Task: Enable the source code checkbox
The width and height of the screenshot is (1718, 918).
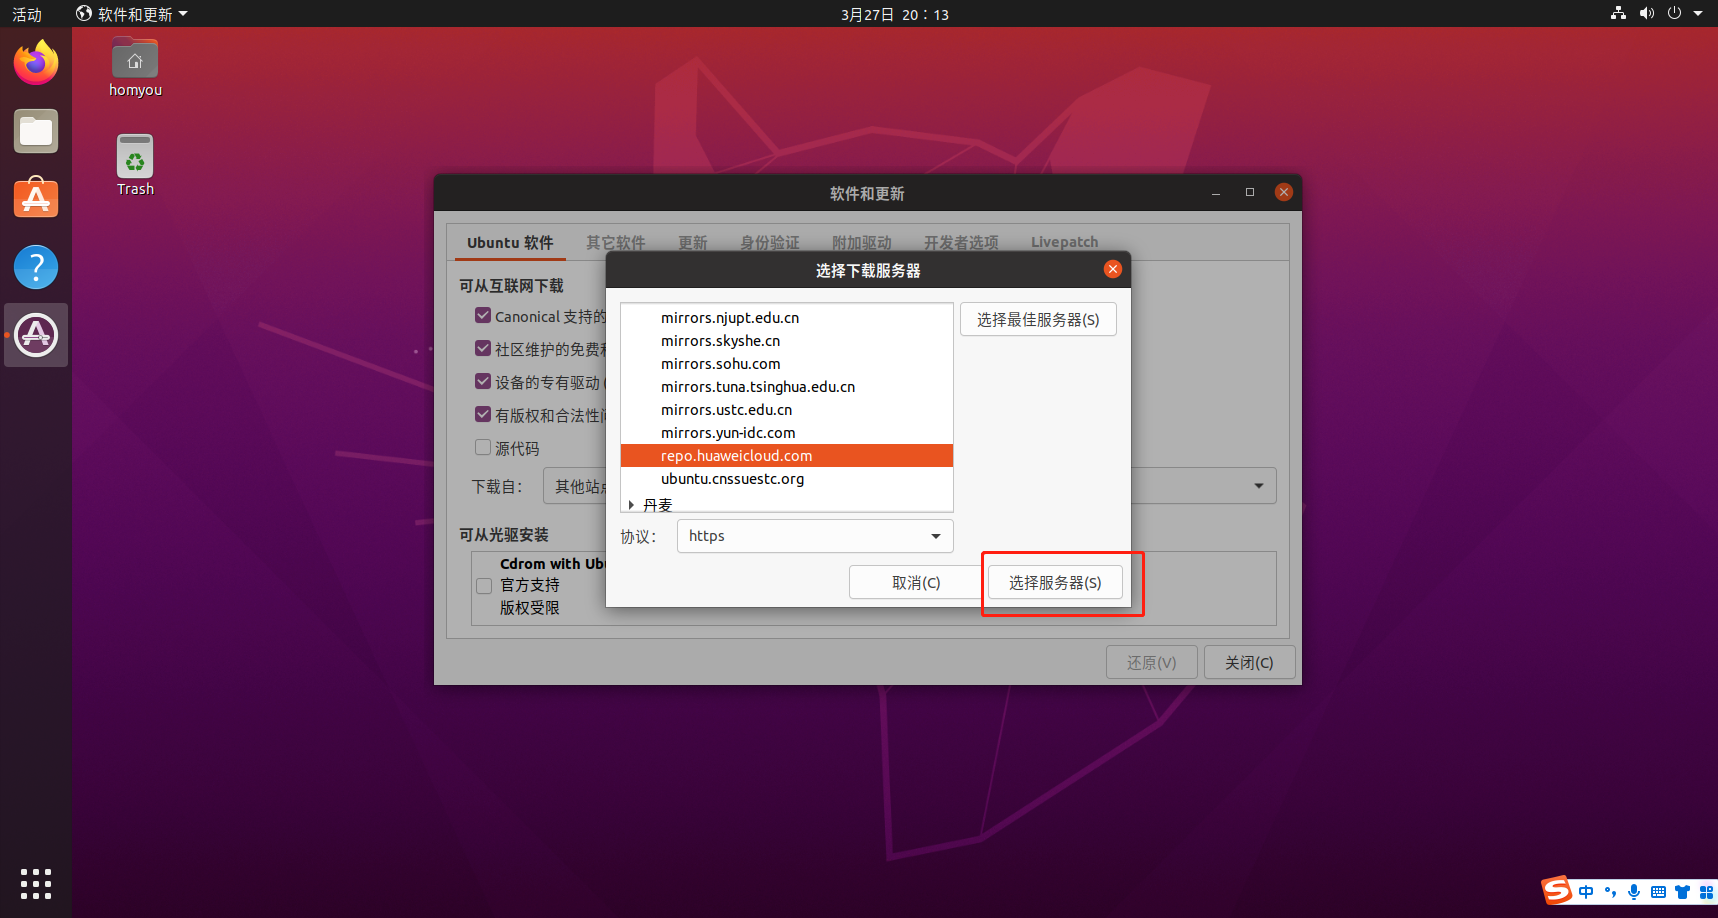Action: 483,447
